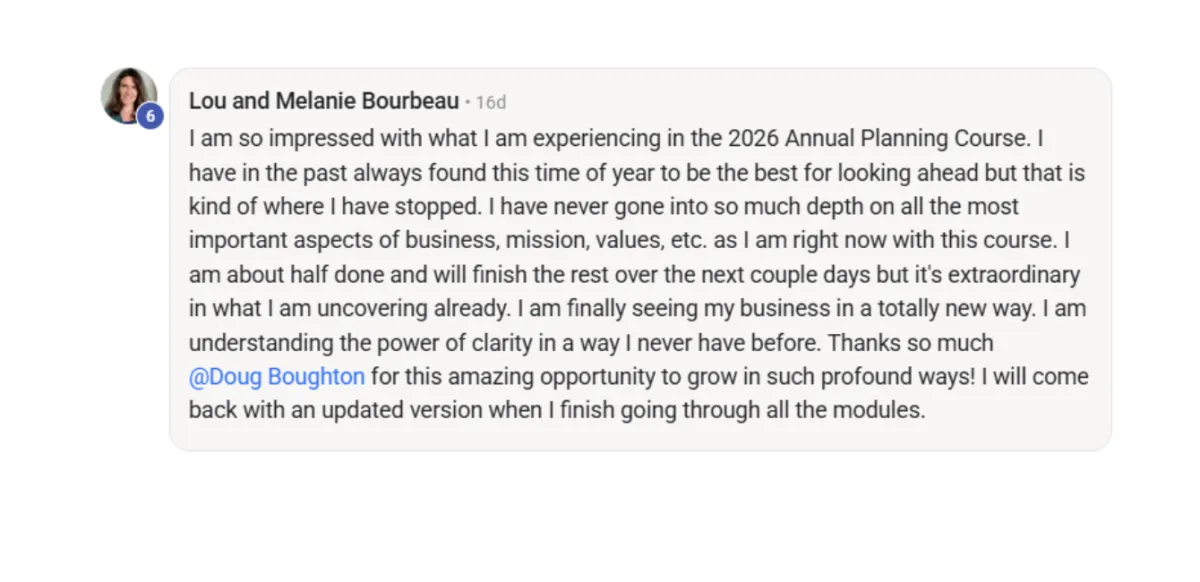The height and width of the screenshot is (582, 1200).
Task: Click the 16d timestamp
Action: click(490, 102)
